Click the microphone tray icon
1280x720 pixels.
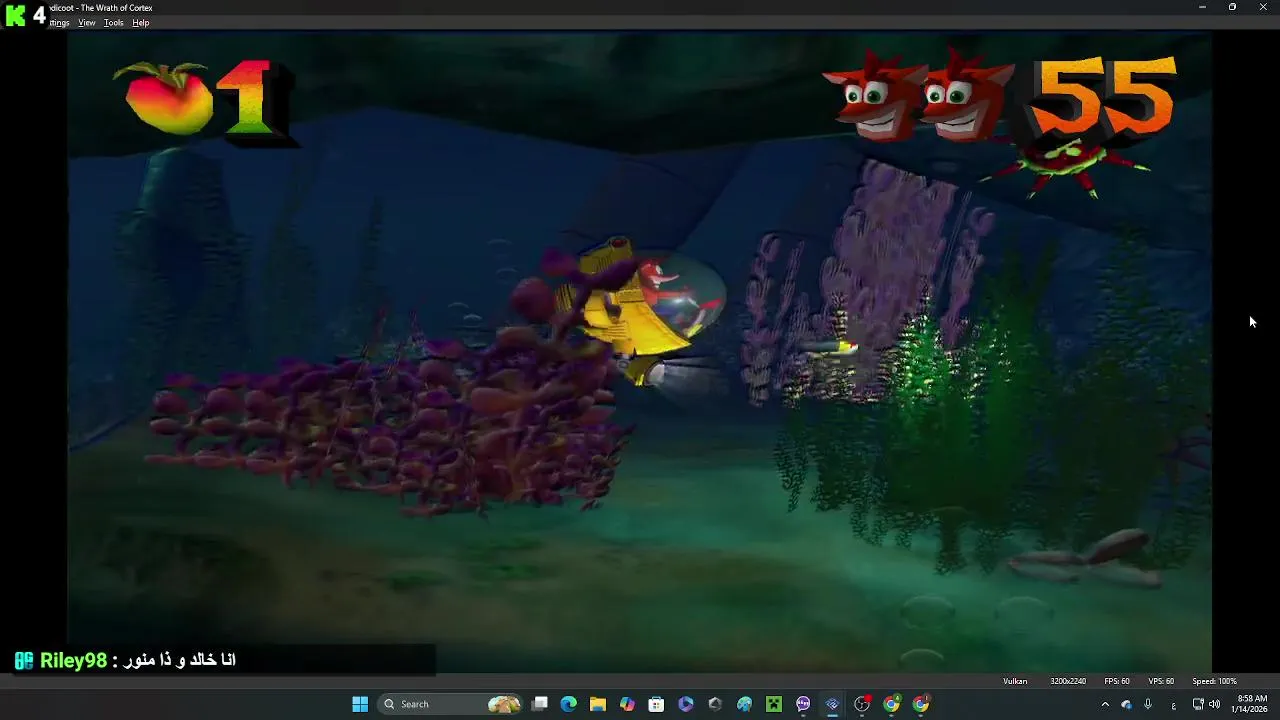pos(1148,704)
